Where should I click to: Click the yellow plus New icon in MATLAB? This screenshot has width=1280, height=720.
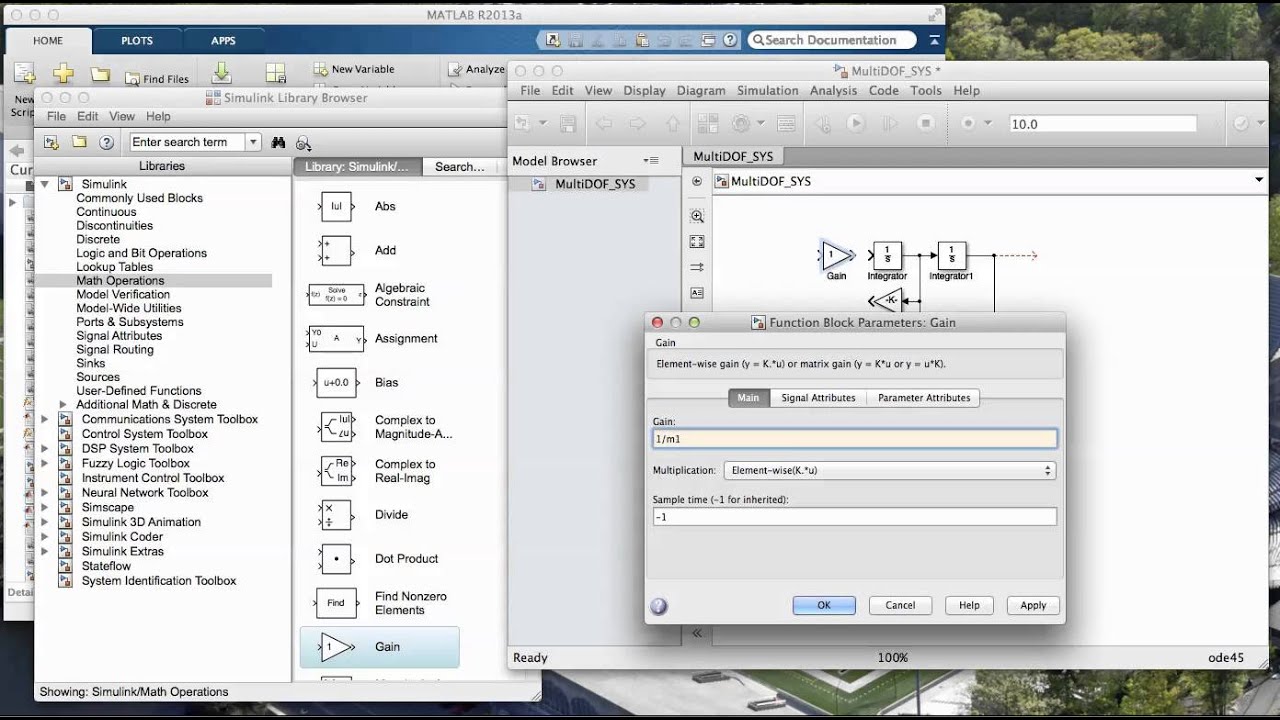[x=63, y=74]
